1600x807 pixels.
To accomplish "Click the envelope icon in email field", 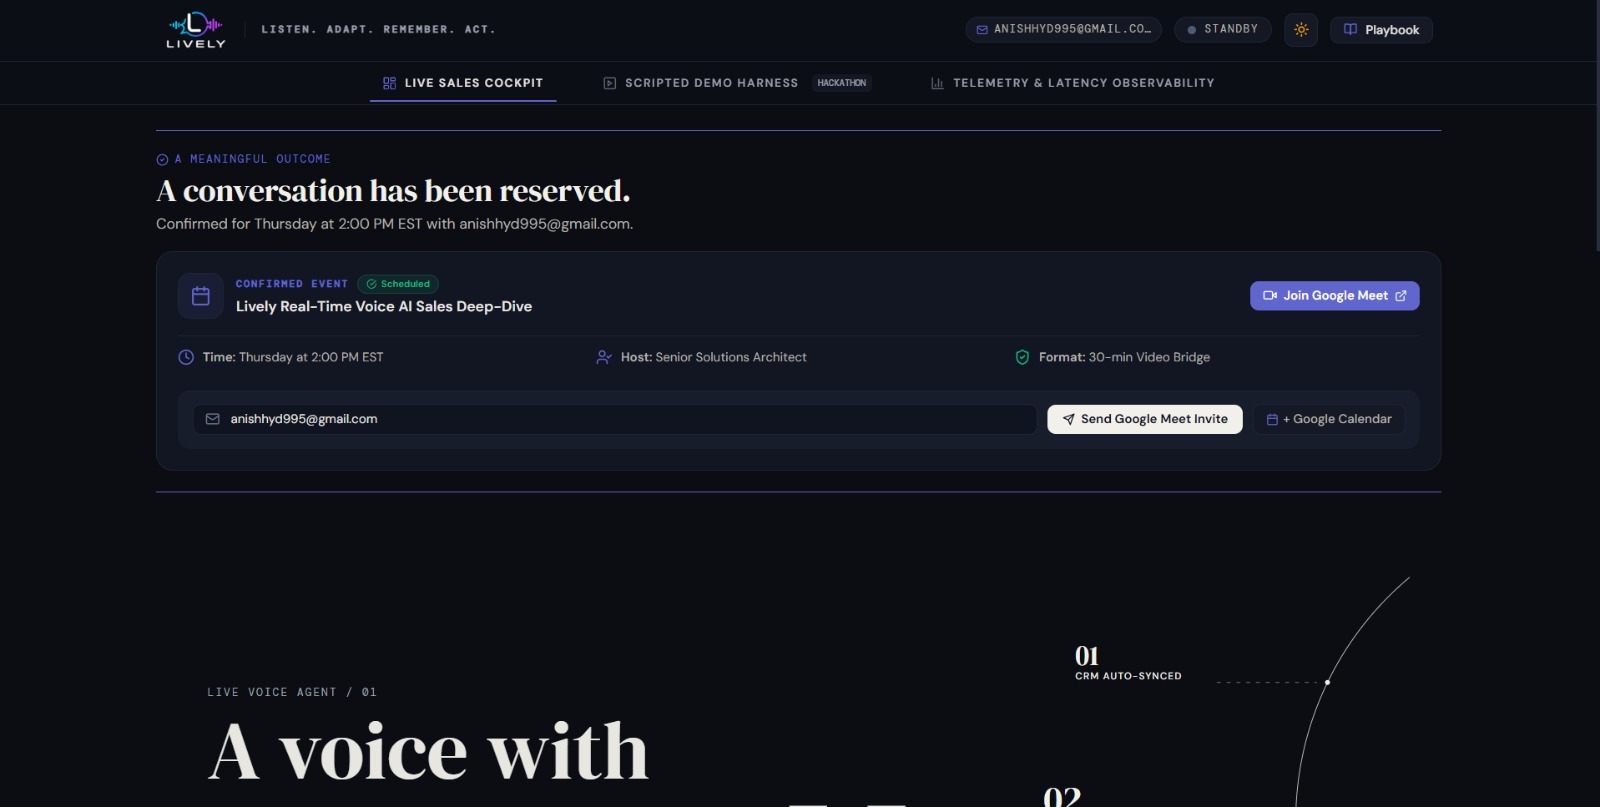I will point(213,419).
